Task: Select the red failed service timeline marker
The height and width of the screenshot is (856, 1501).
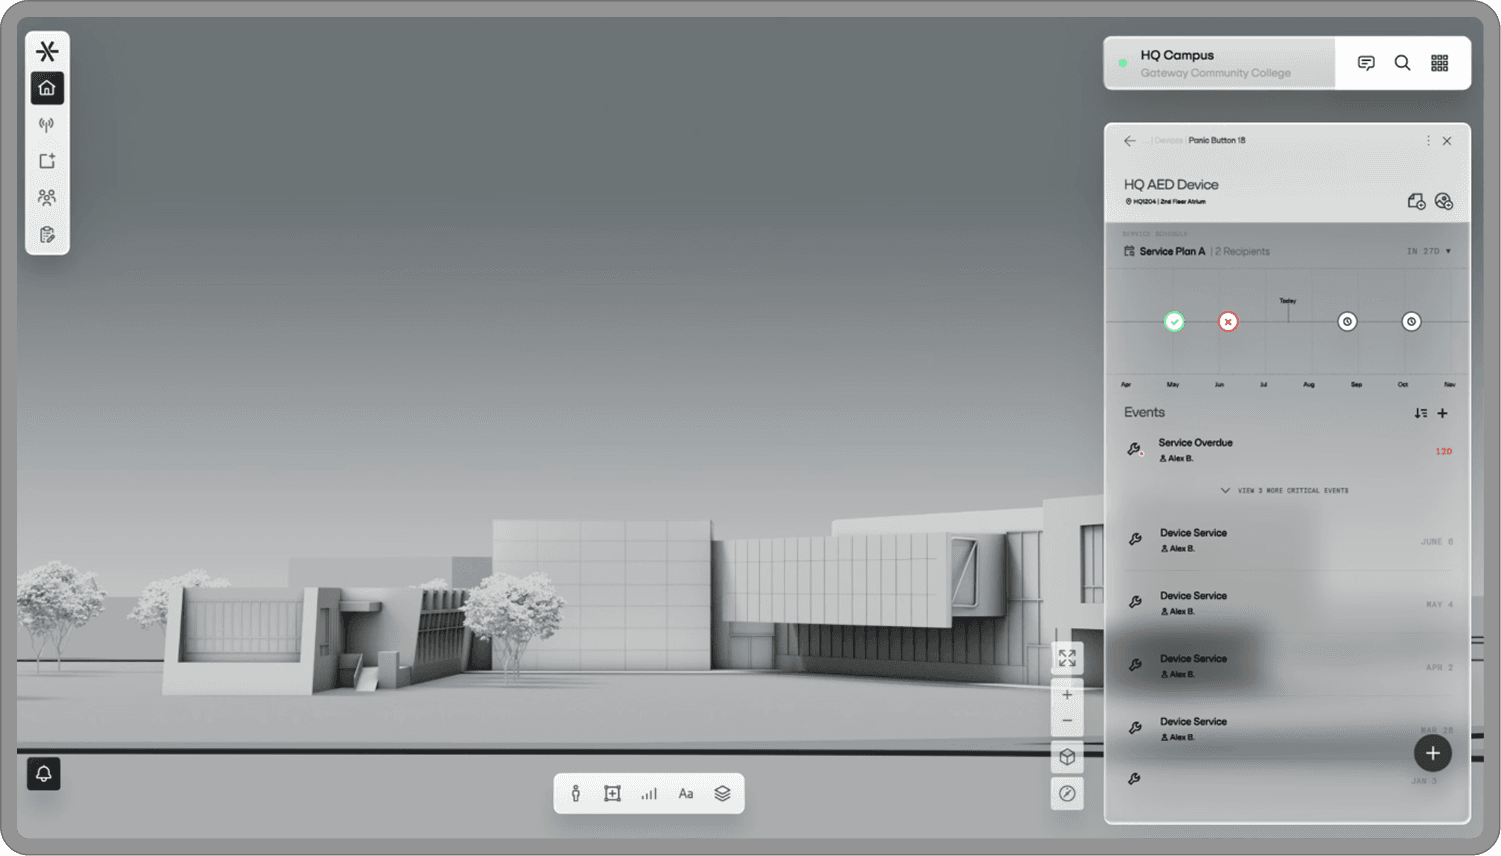Action: pos(1228,322)
